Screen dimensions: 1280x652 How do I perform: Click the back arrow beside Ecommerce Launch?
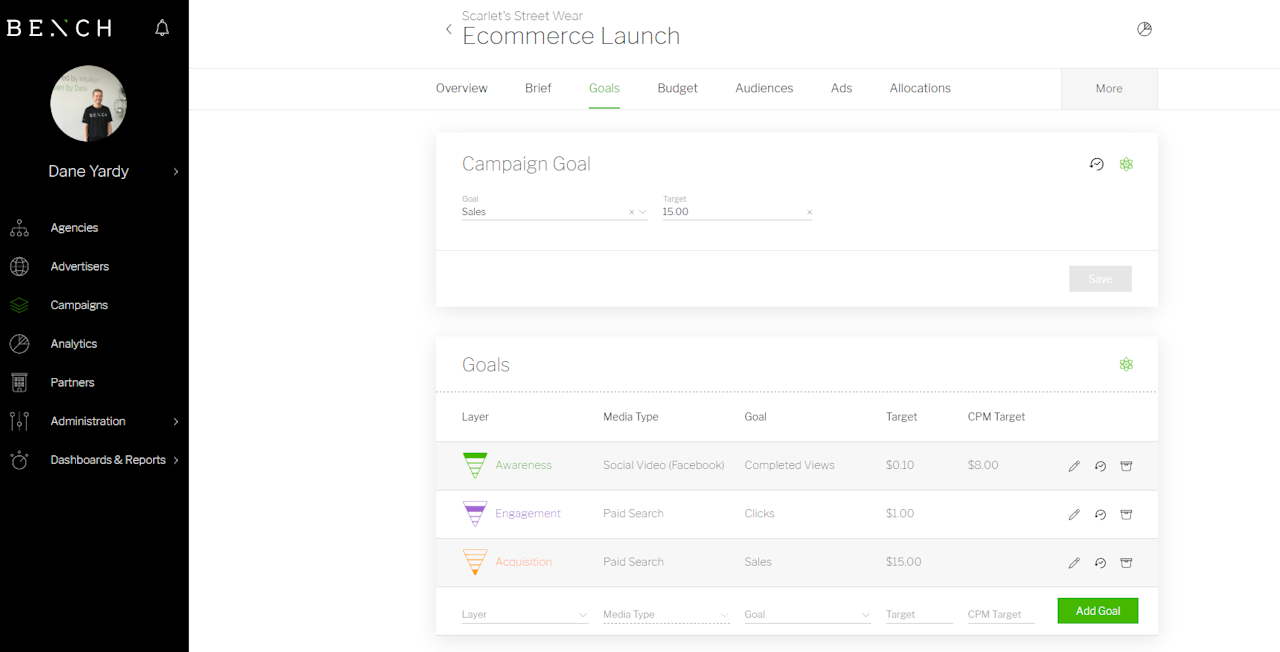[x=448, y=29]
